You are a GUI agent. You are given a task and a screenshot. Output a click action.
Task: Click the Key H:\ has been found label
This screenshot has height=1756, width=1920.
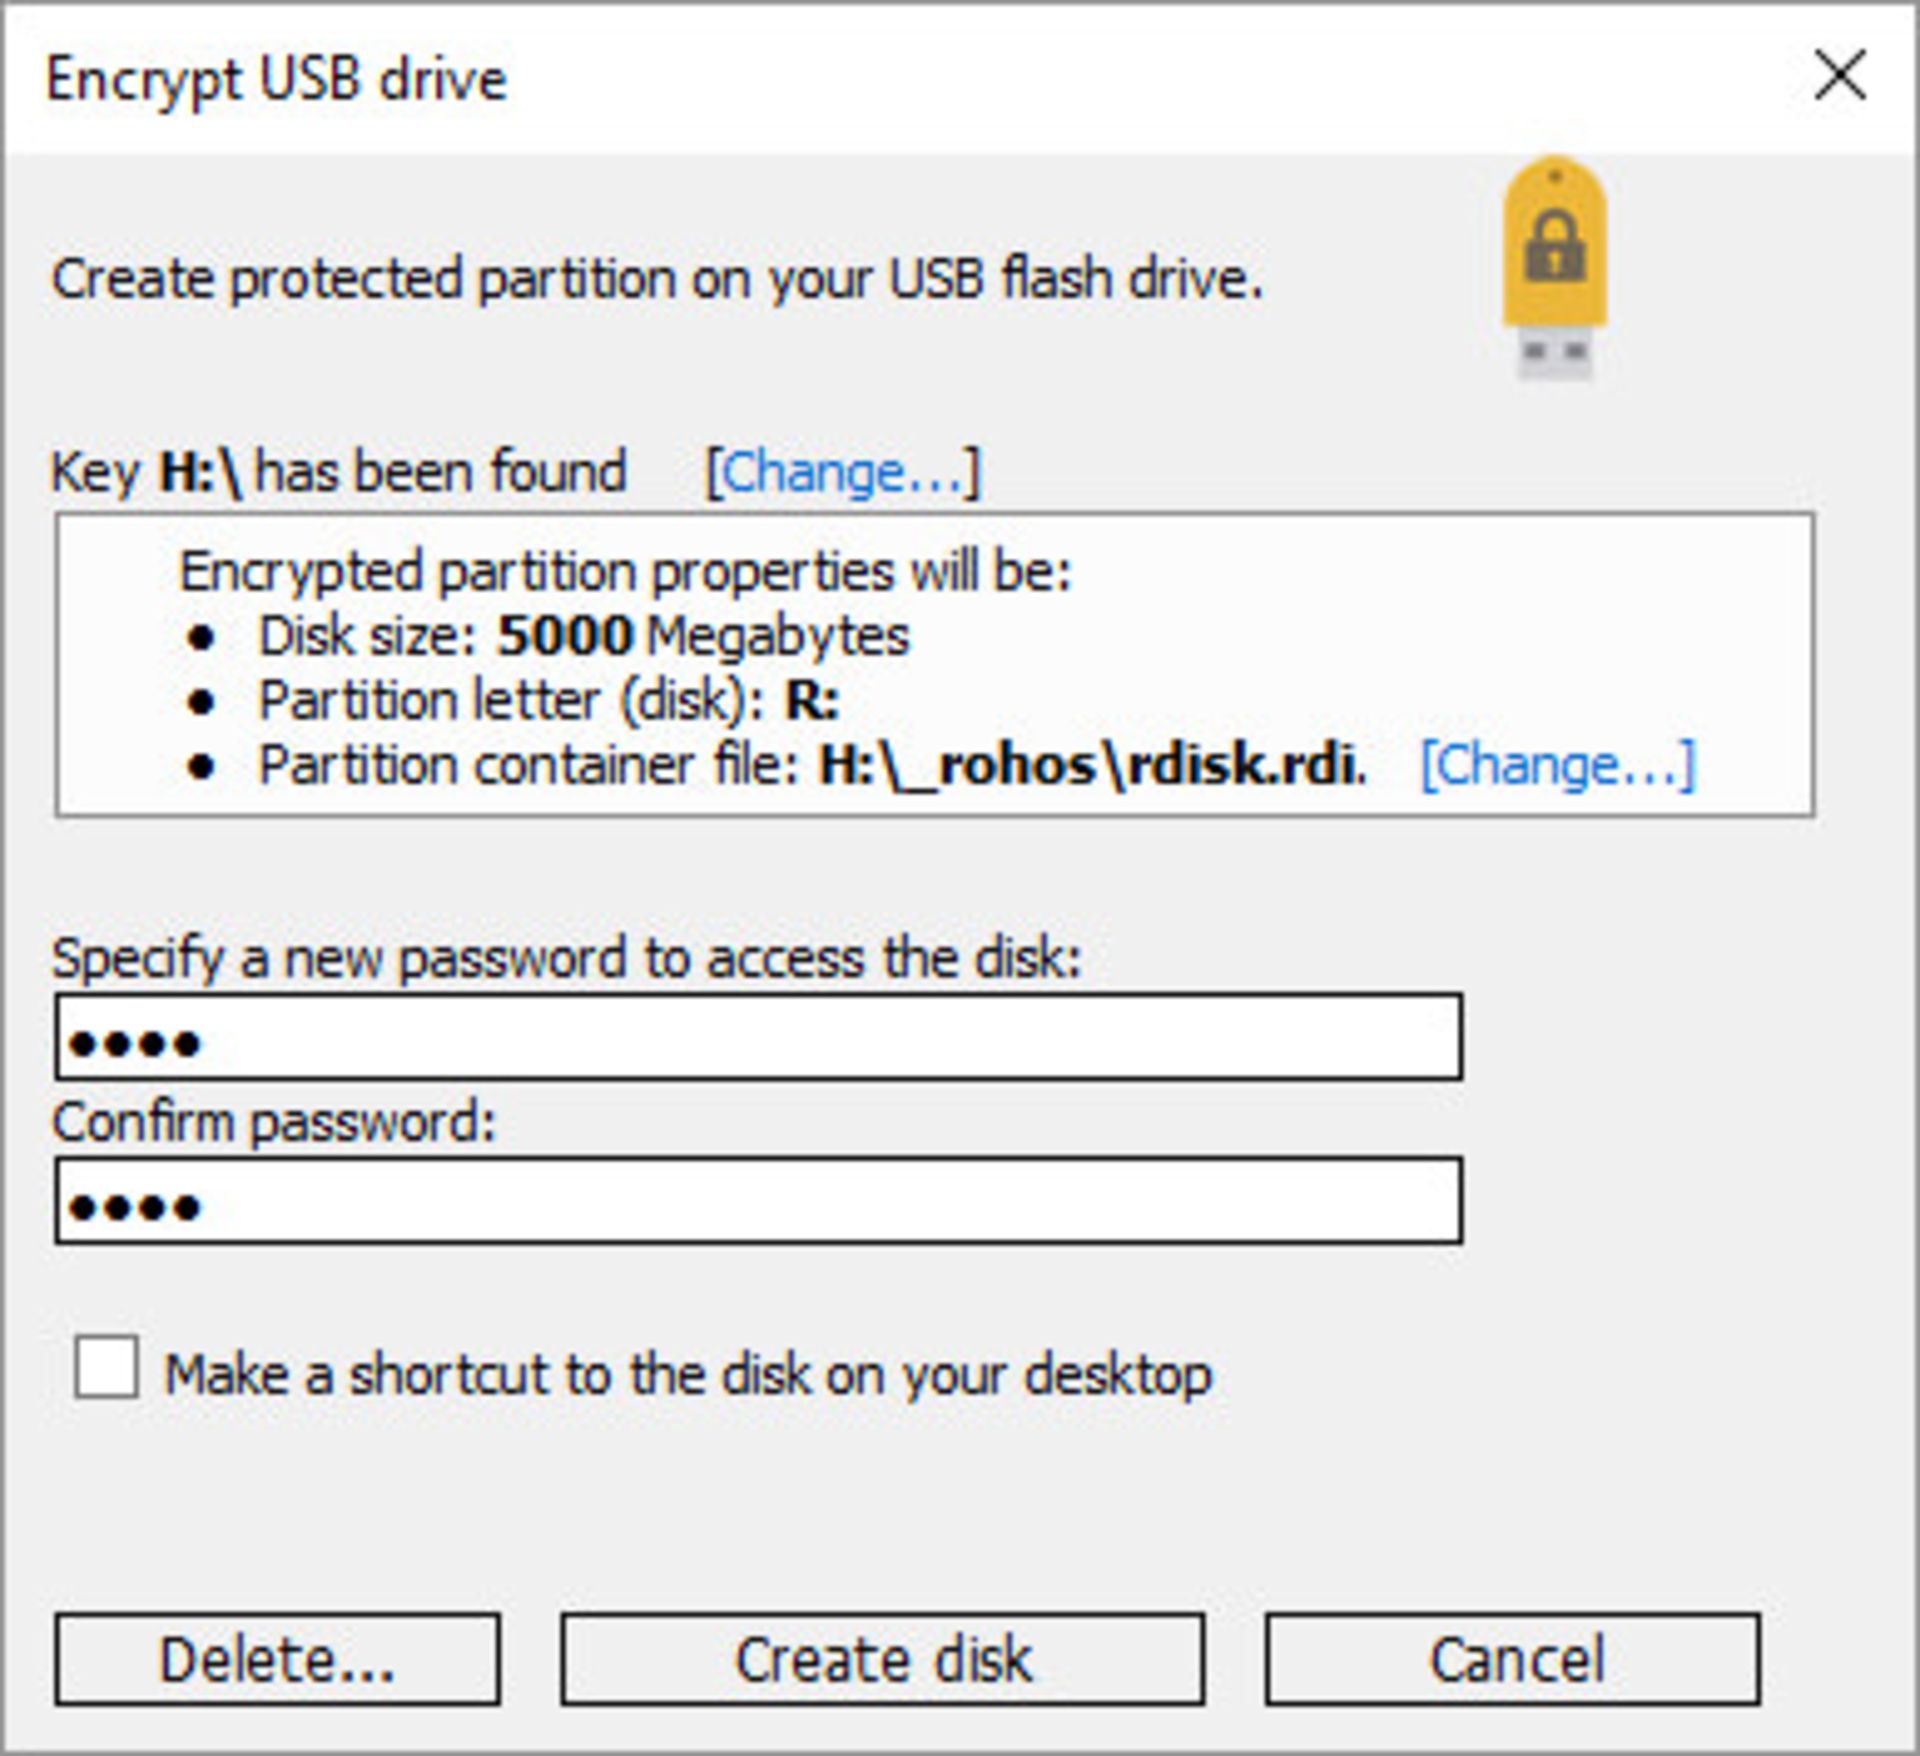coord(340,470)
